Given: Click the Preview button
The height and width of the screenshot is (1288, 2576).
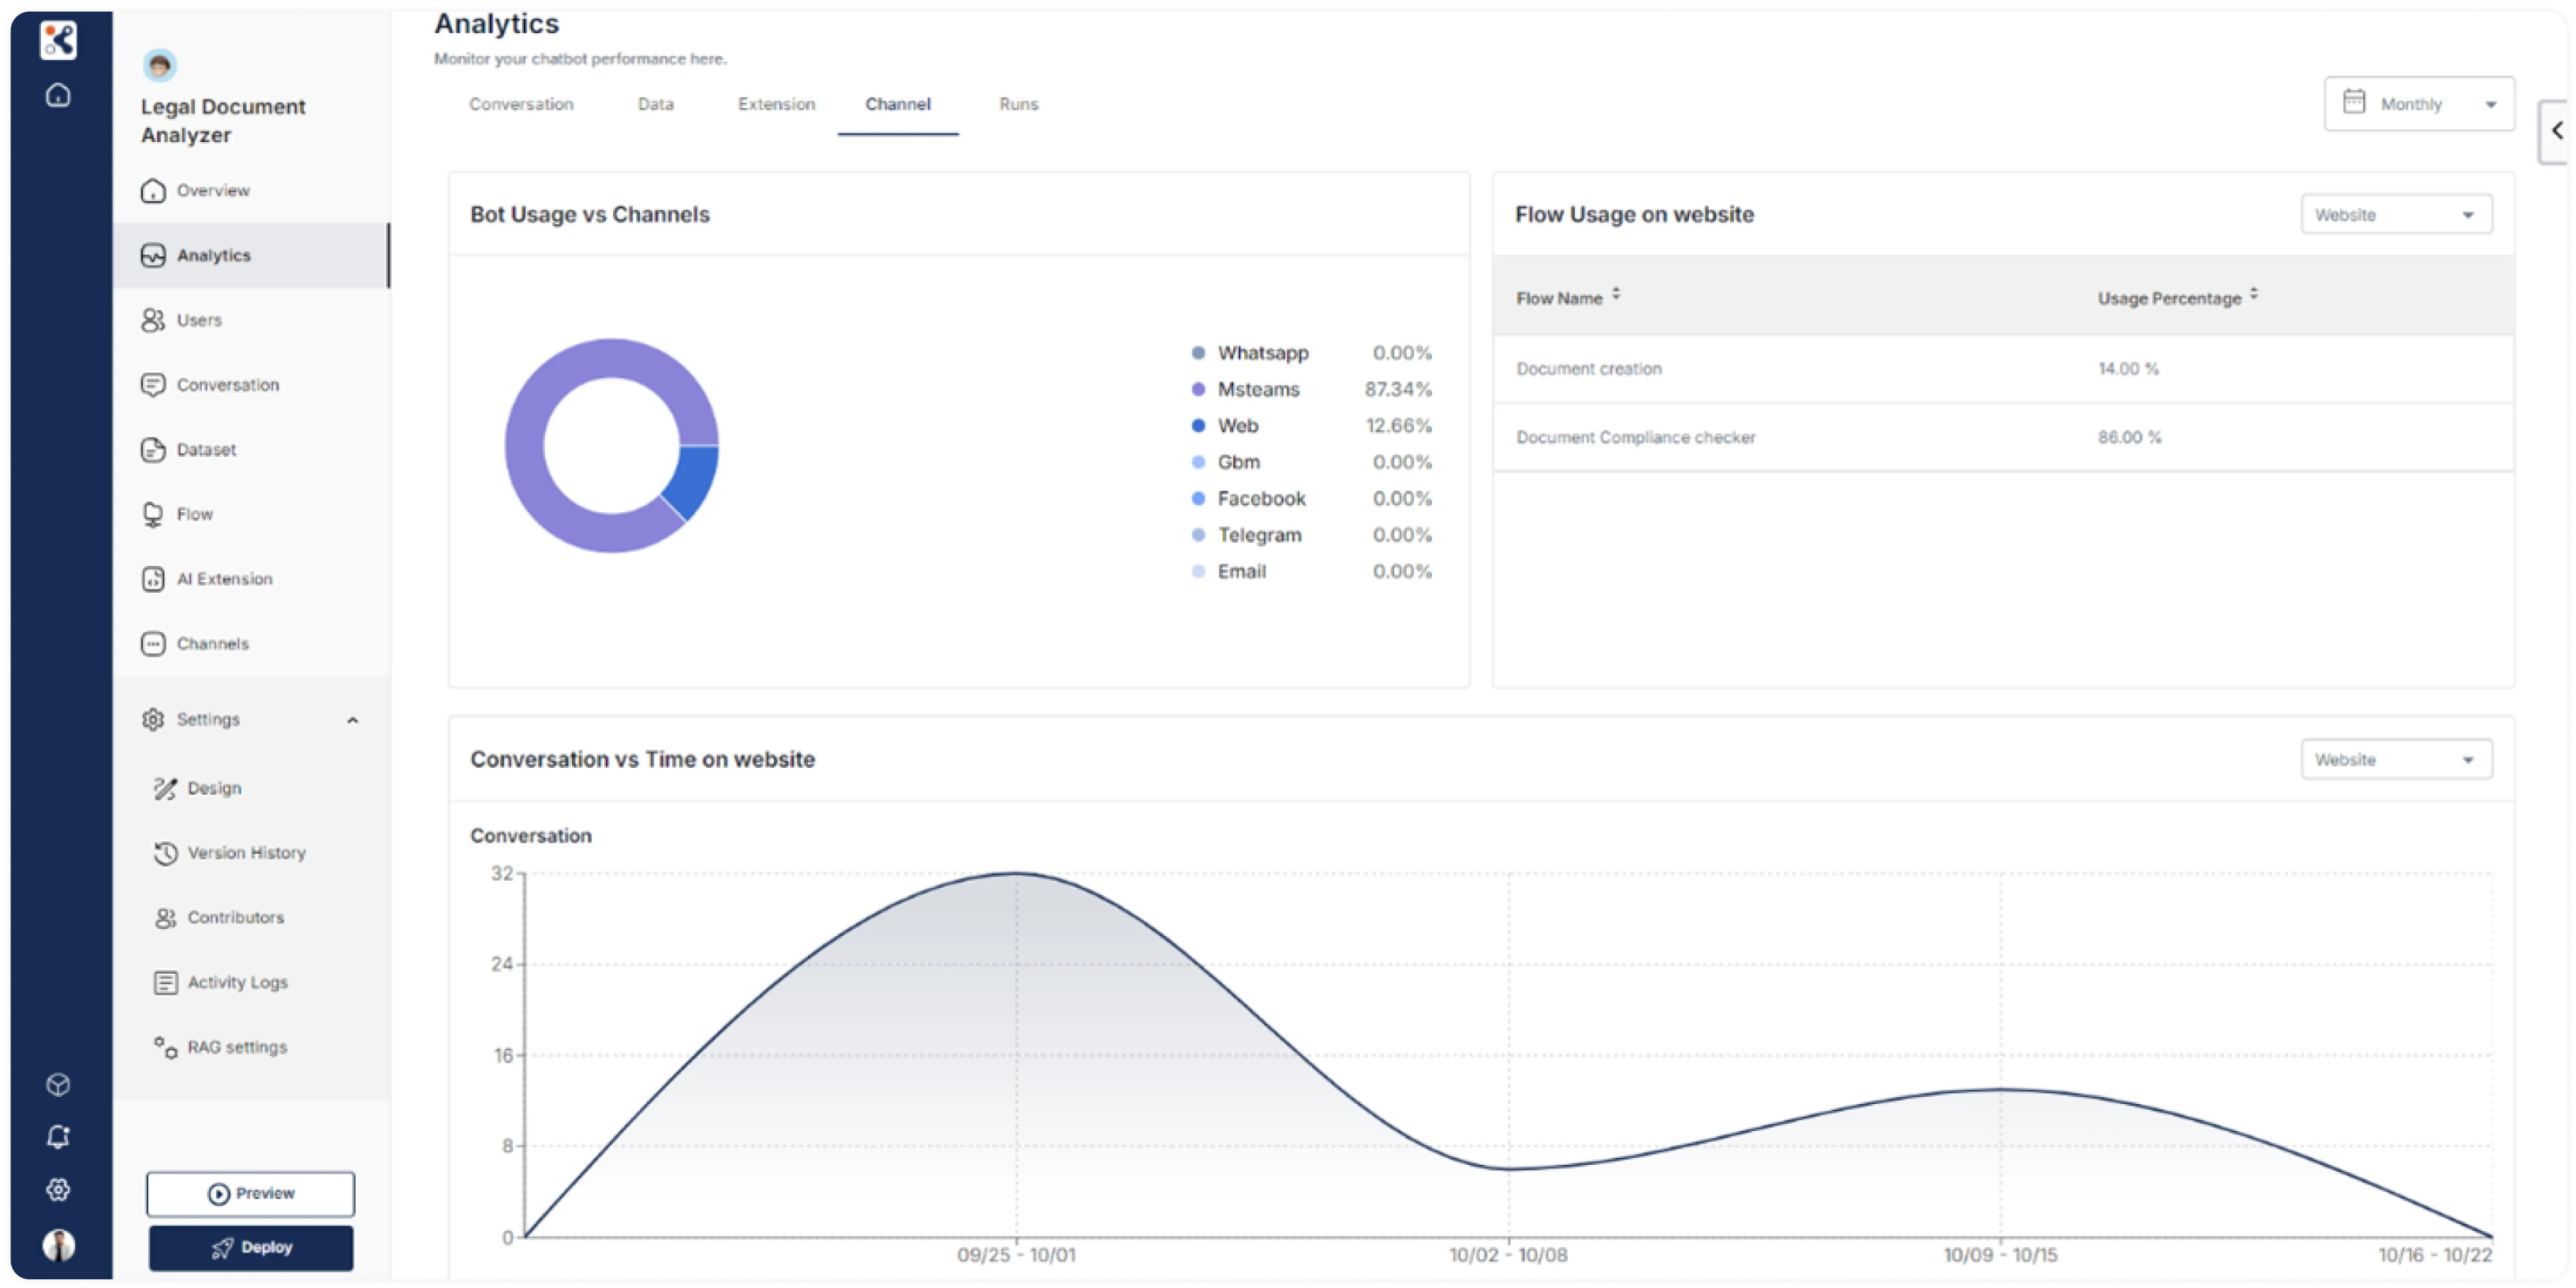Looking at the screenshot, I should [x=251, y=1193].
